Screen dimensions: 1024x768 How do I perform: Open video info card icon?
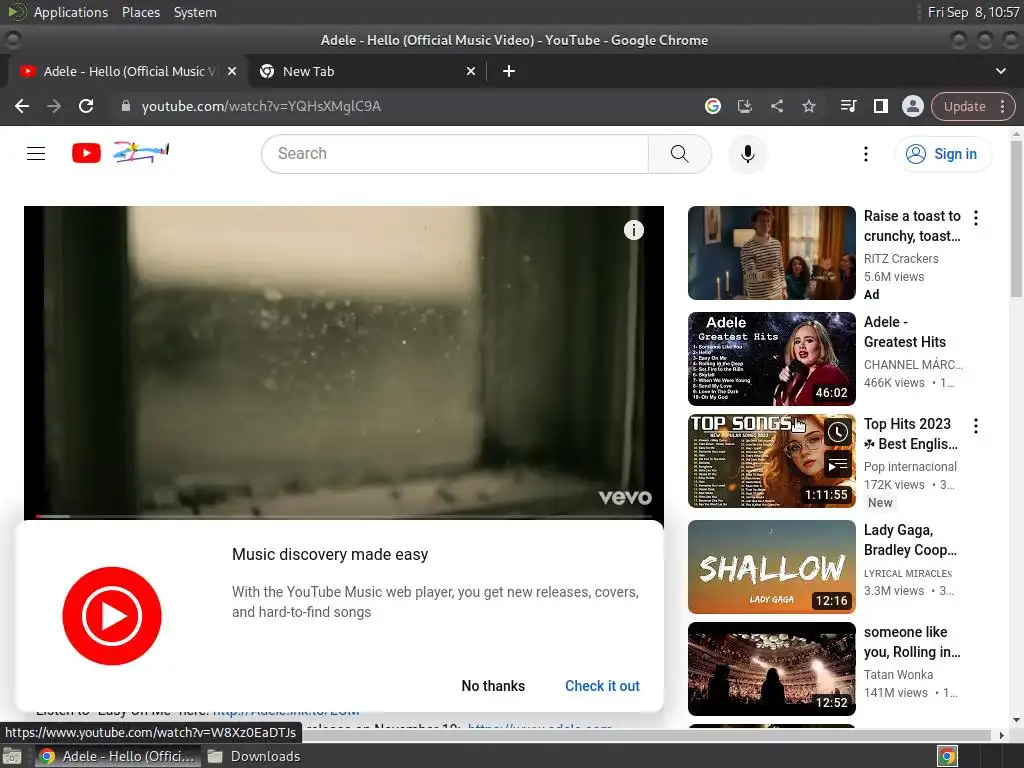click(x=633, y=230)
